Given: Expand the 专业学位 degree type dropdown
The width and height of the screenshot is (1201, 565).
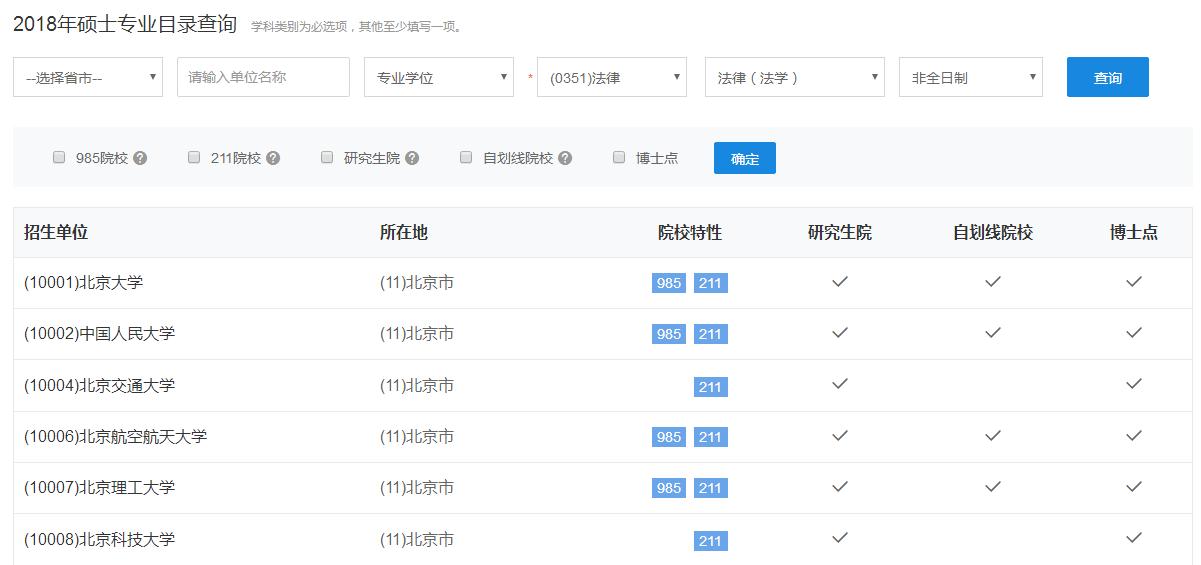Looking at the screenshot, I should (x=439, y=77).
